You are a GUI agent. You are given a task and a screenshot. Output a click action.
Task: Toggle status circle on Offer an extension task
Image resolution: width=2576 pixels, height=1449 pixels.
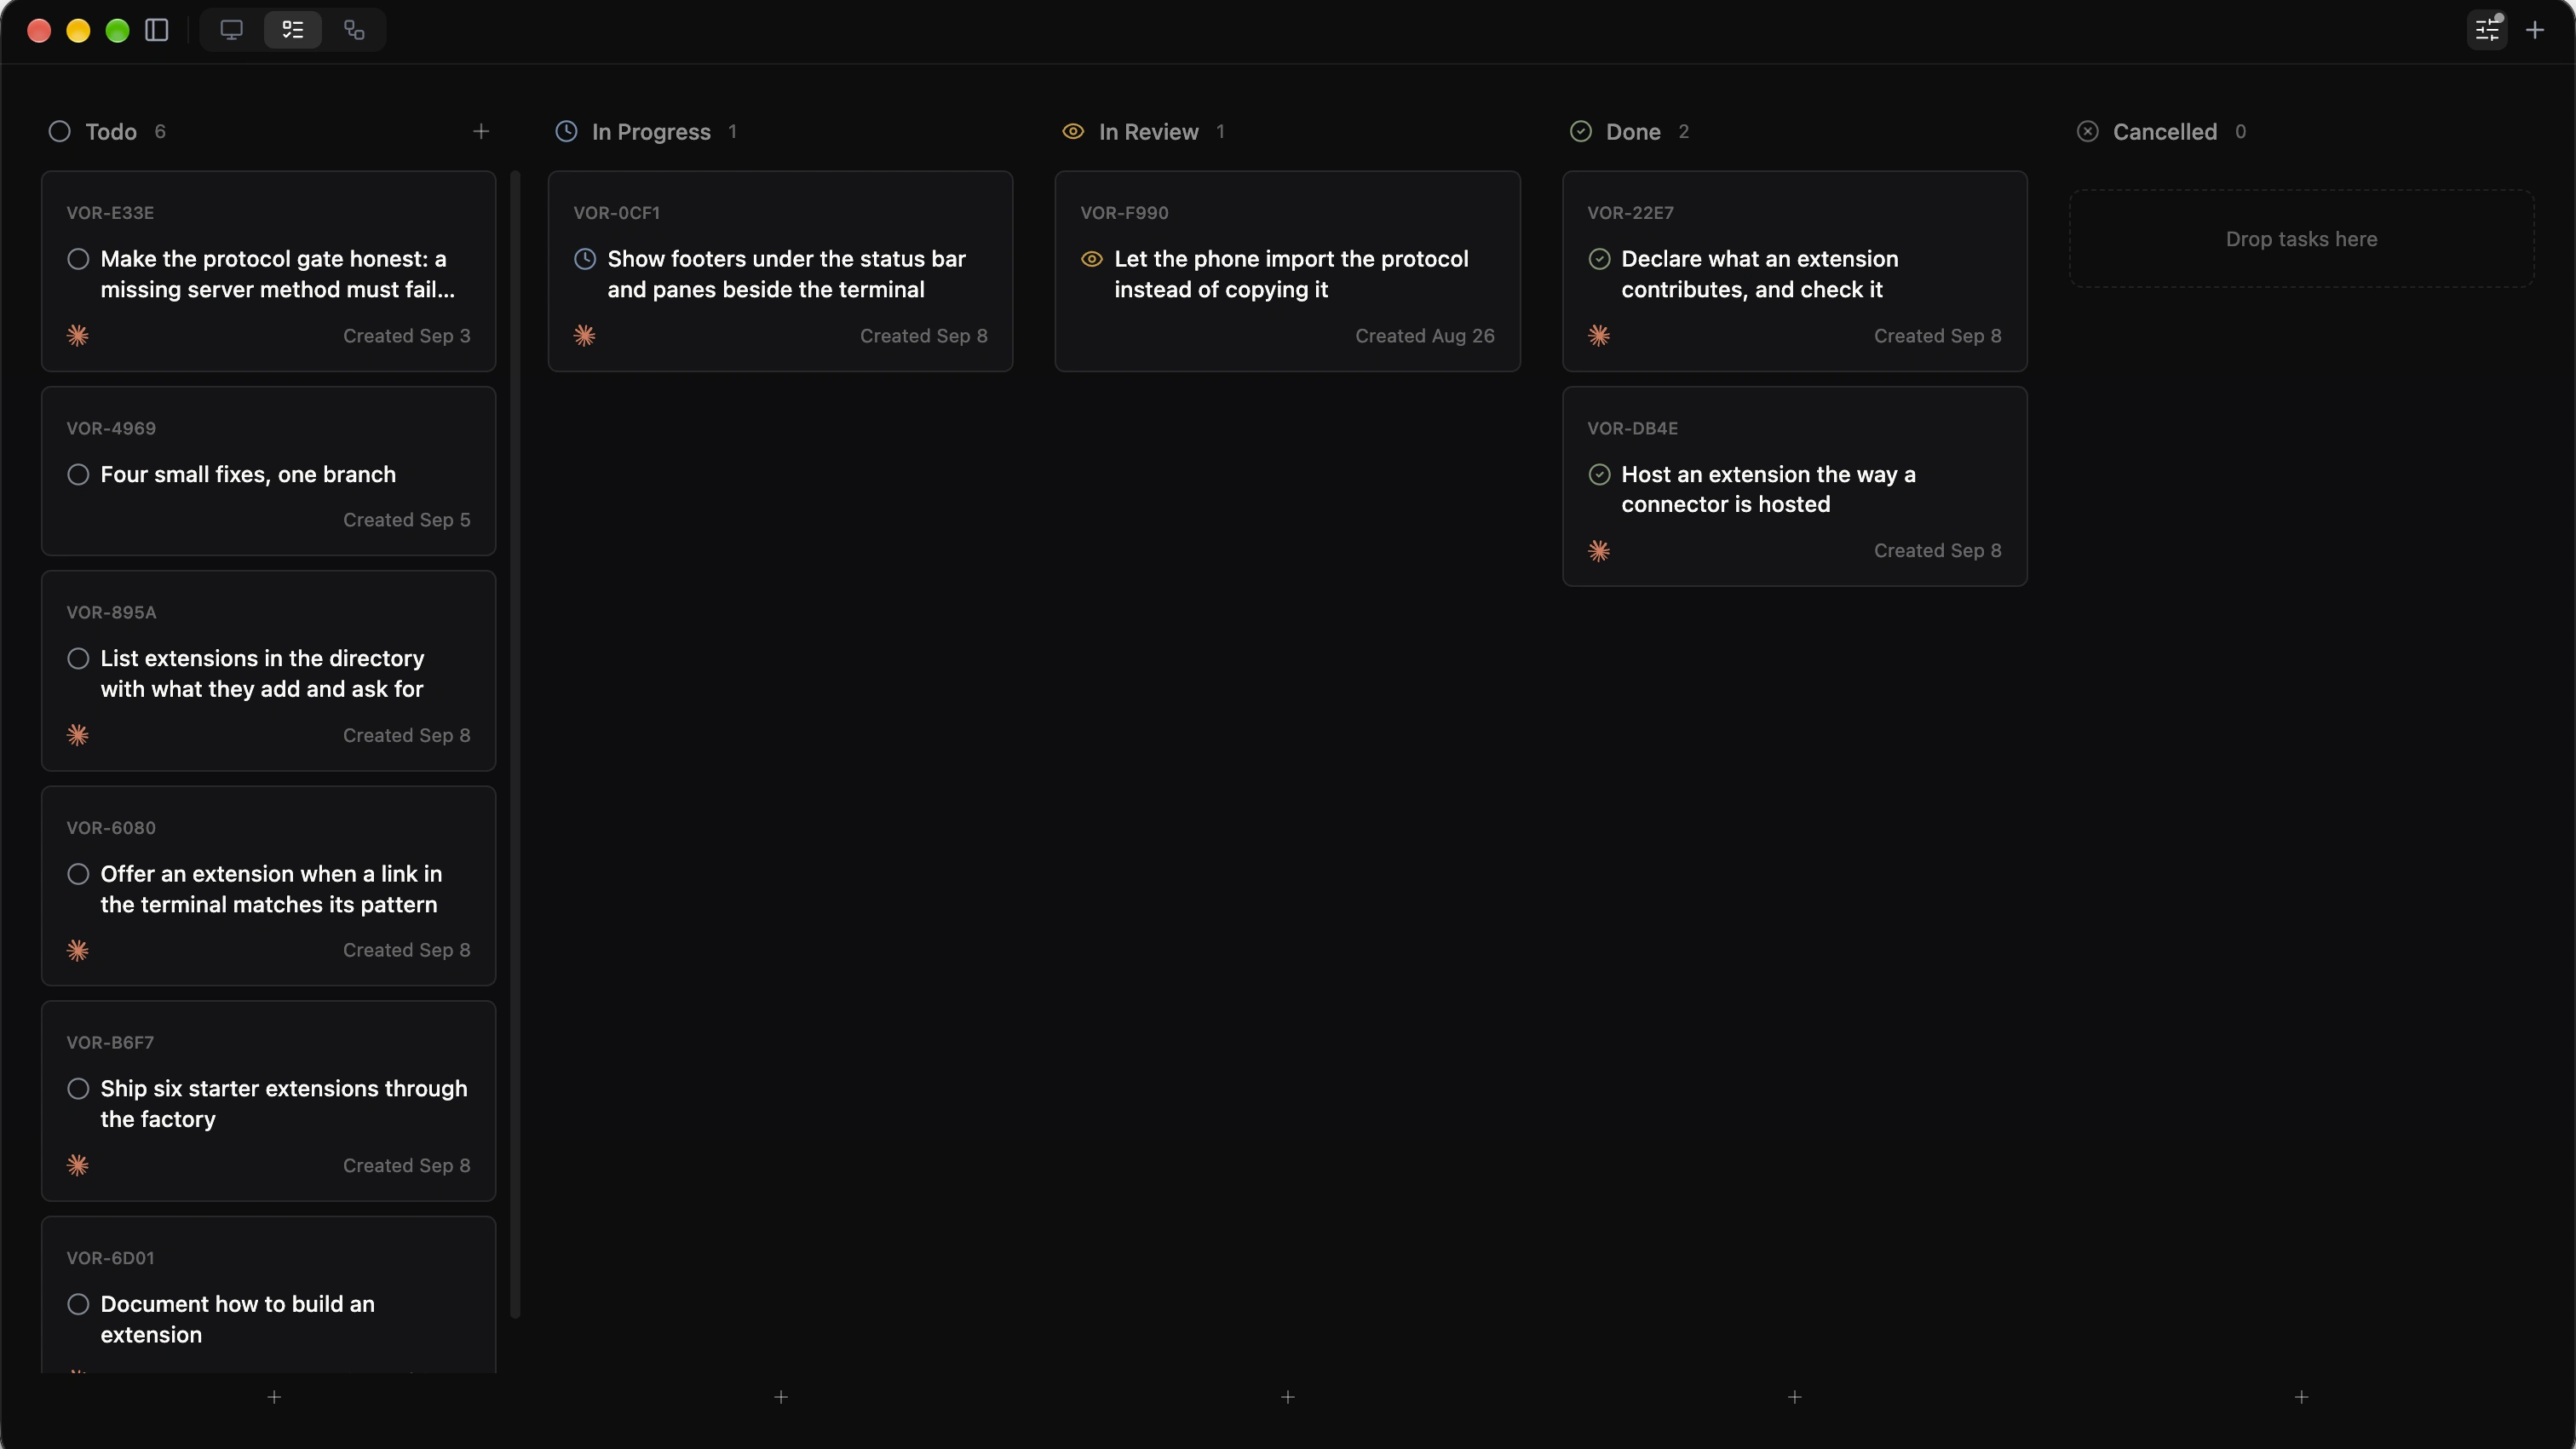pyautogui.click(x=78, y=874)
